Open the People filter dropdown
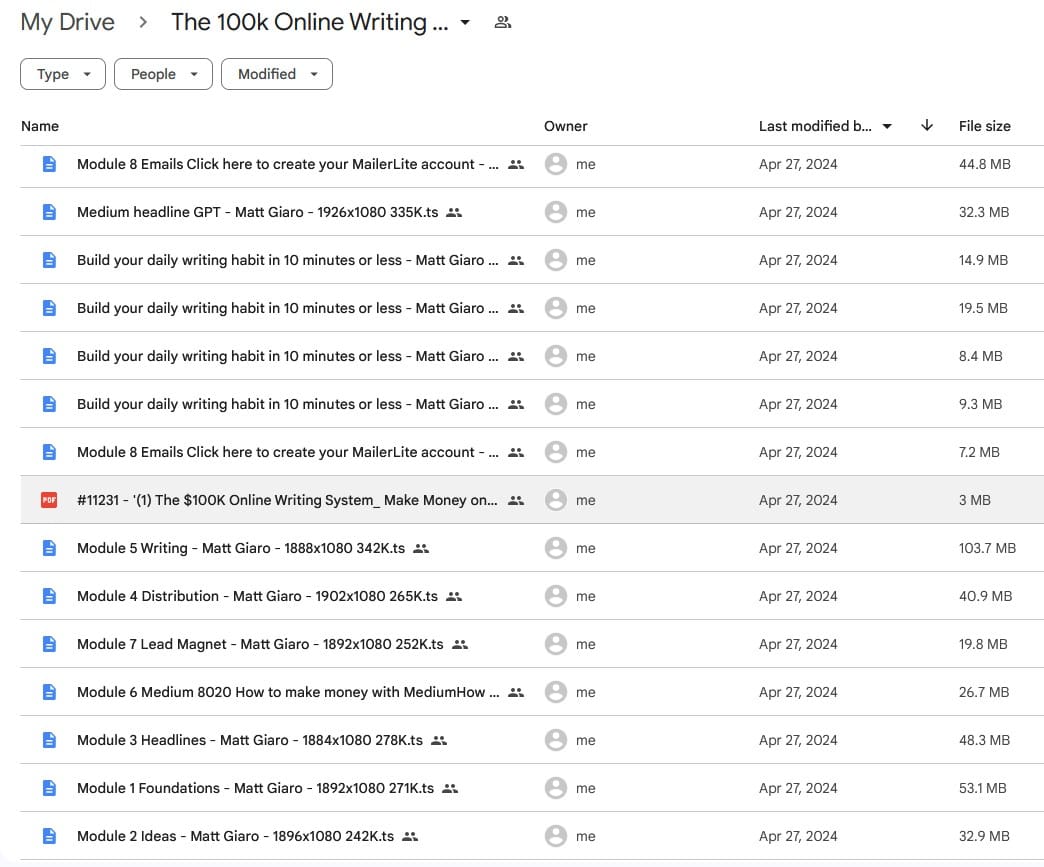Viewport: 1044px width, 867px height. [163, 74]
